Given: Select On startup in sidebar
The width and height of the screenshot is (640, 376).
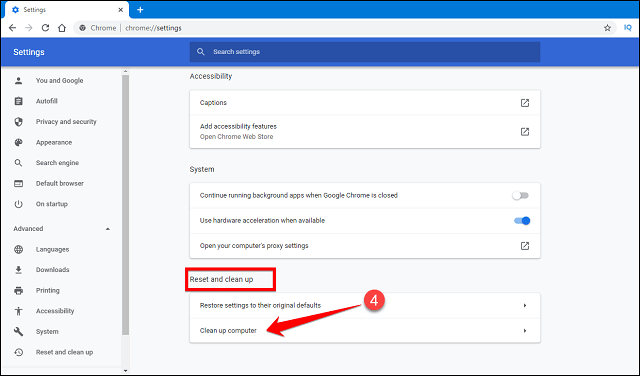Looking at the screenshot, I should coord(52,204).
